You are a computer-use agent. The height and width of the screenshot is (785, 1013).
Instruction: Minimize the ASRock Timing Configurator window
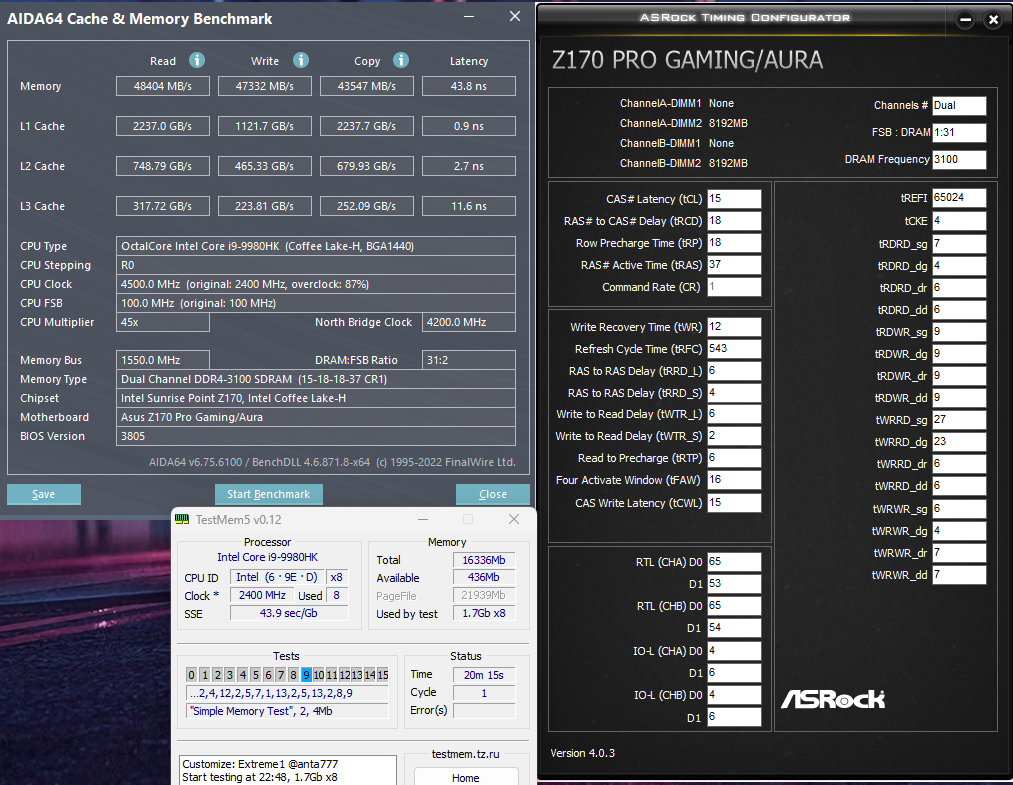[x=966, y=20]
